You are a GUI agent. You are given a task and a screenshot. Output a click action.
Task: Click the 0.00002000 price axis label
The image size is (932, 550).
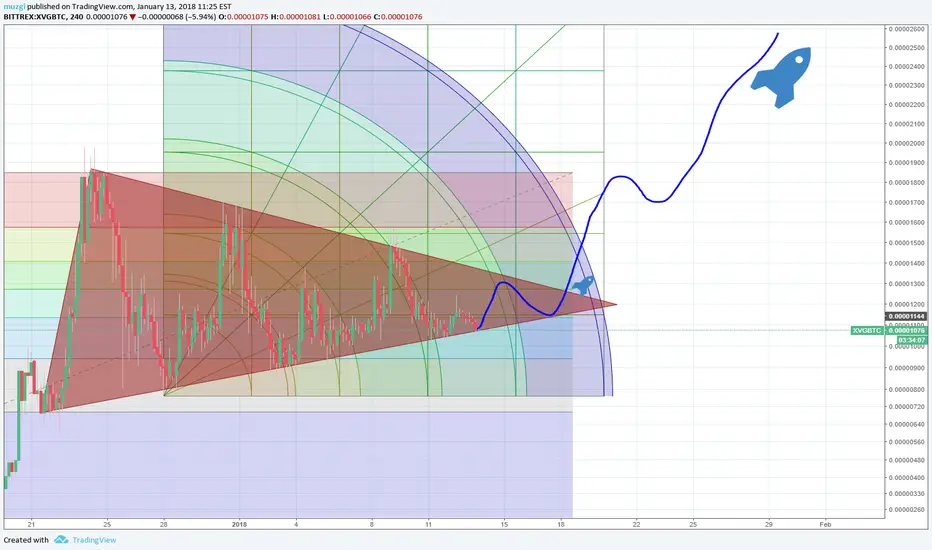click(x=906, y=143)
